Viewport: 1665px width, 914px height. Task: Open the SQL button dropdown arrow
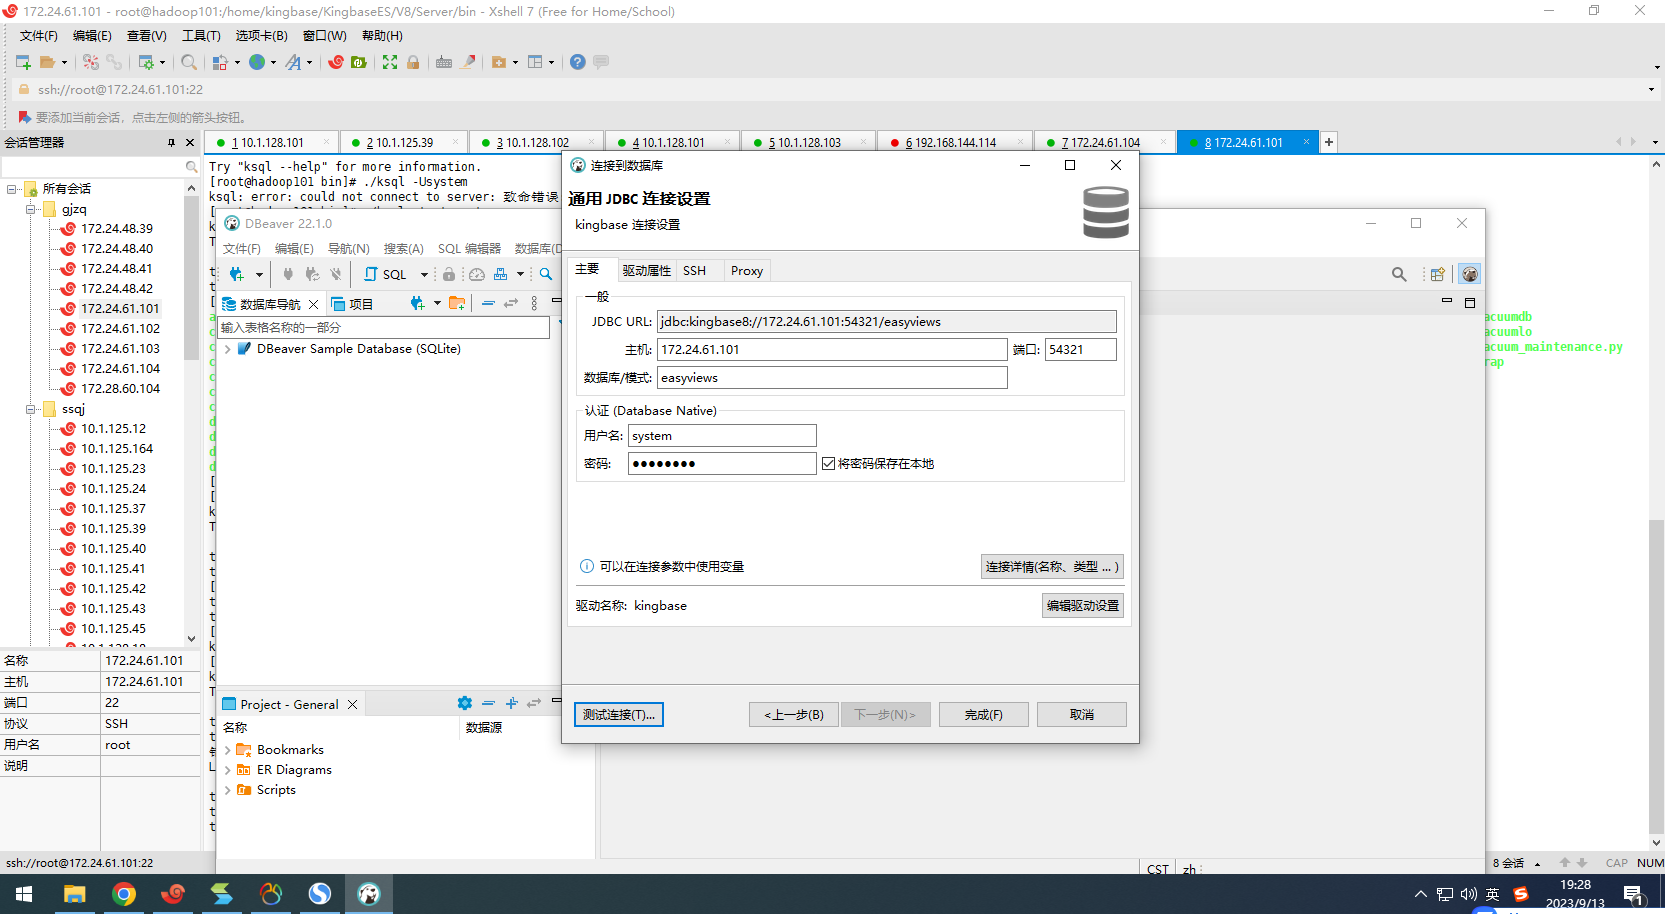point(424,274)
